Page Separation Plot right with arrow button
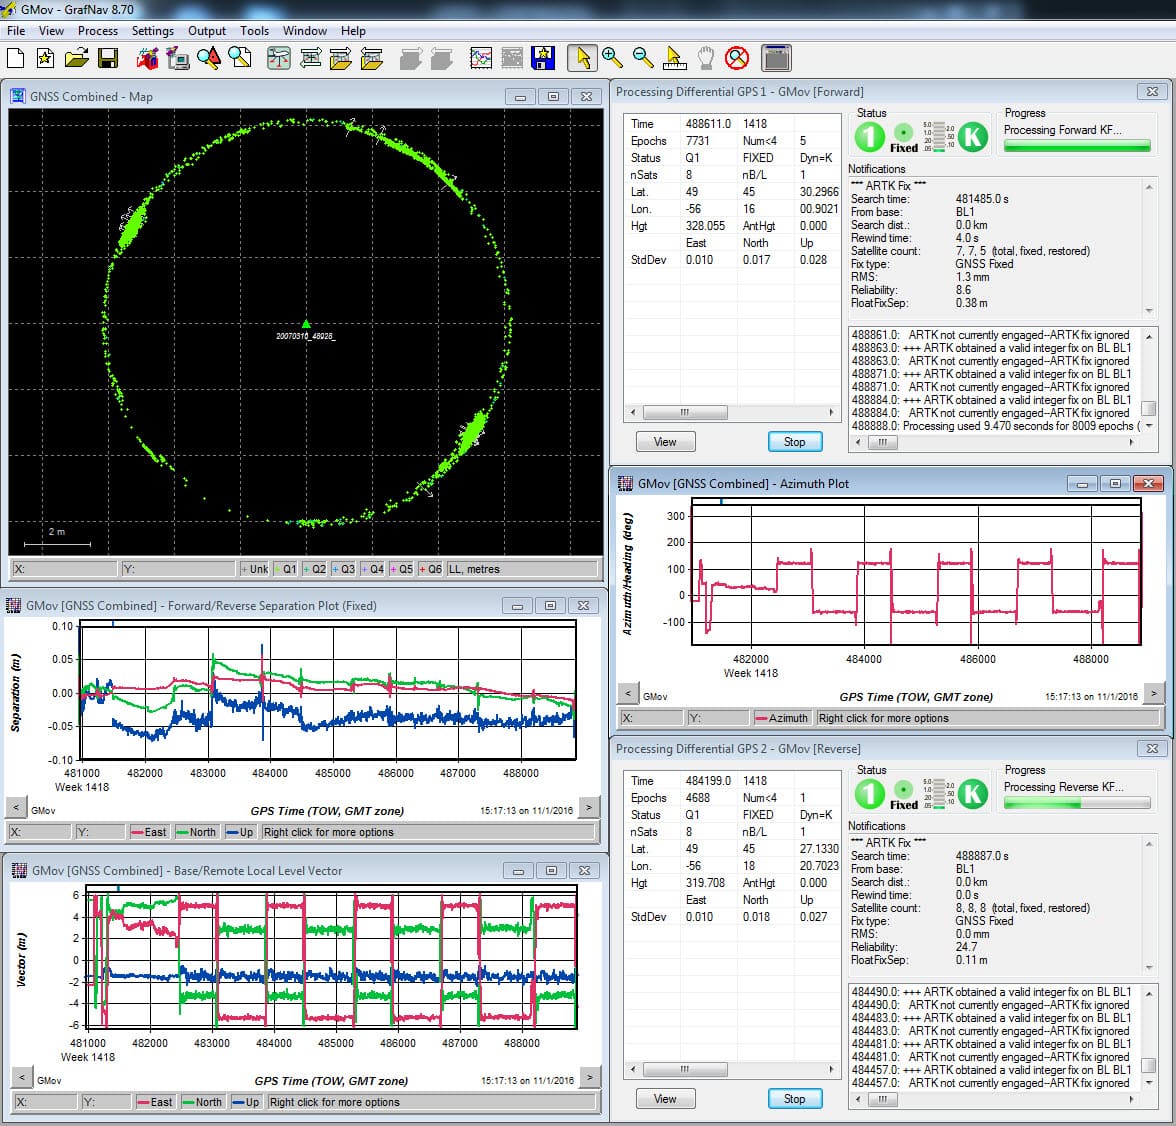Screen dimensions: 1176x1126 point(590,807)
